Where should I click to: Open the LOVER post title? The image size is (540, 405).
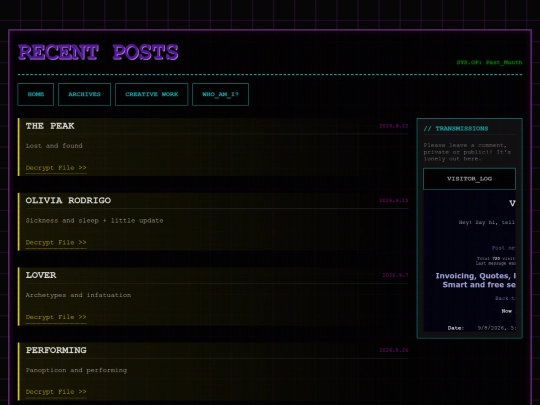[41, 275]
